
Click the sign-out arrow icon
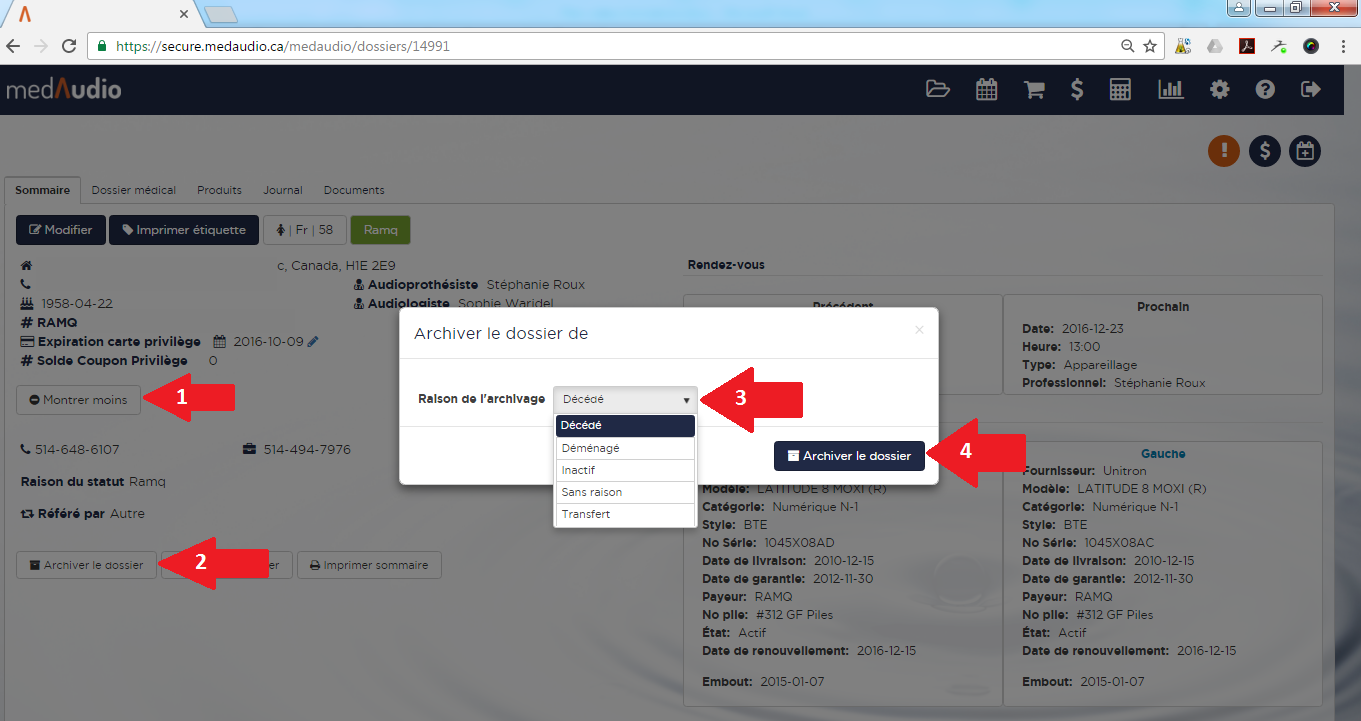point(1310,89)
